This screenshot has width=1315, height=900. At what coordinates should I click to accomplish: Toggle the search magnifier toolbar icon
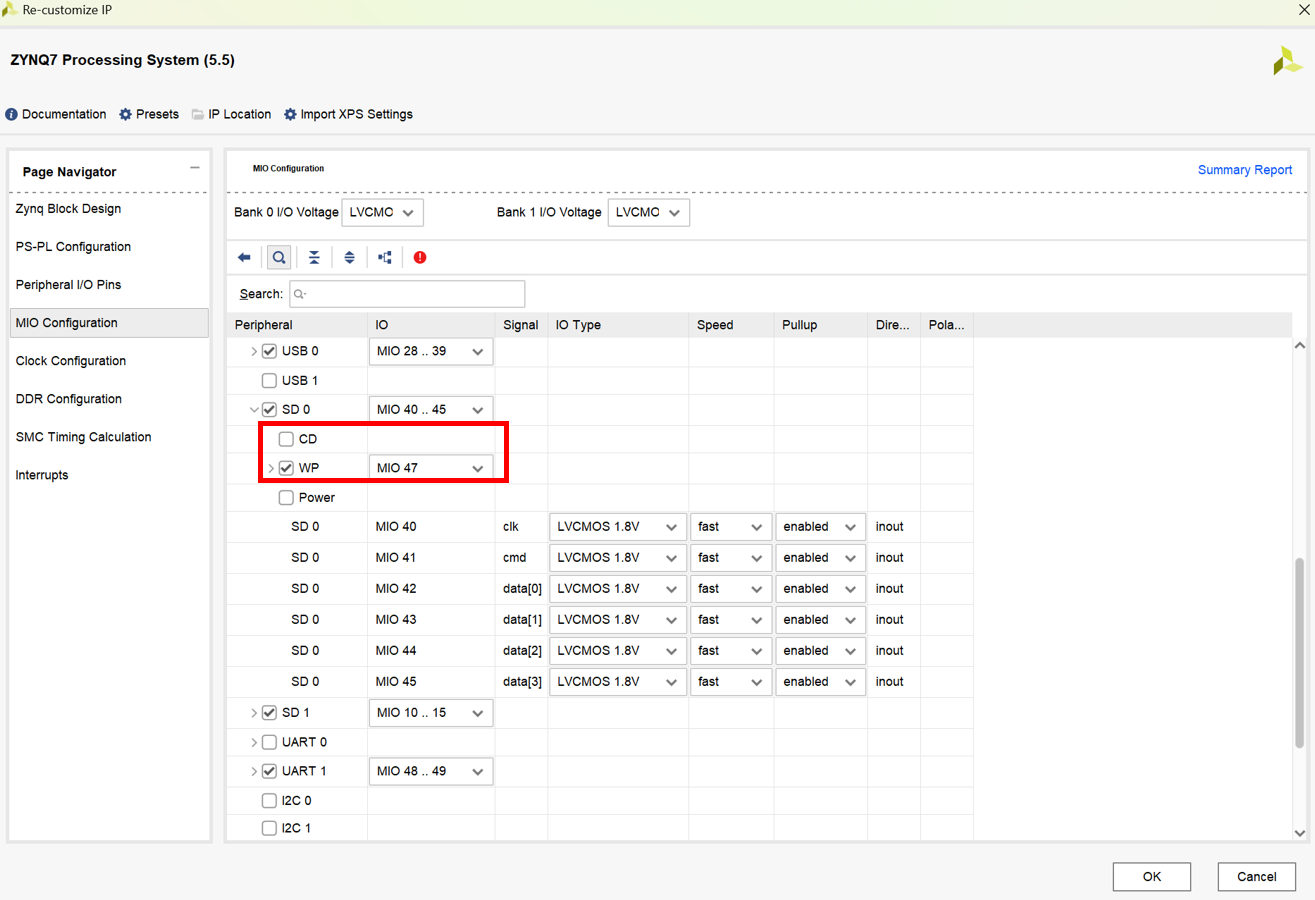coord(279,257)
